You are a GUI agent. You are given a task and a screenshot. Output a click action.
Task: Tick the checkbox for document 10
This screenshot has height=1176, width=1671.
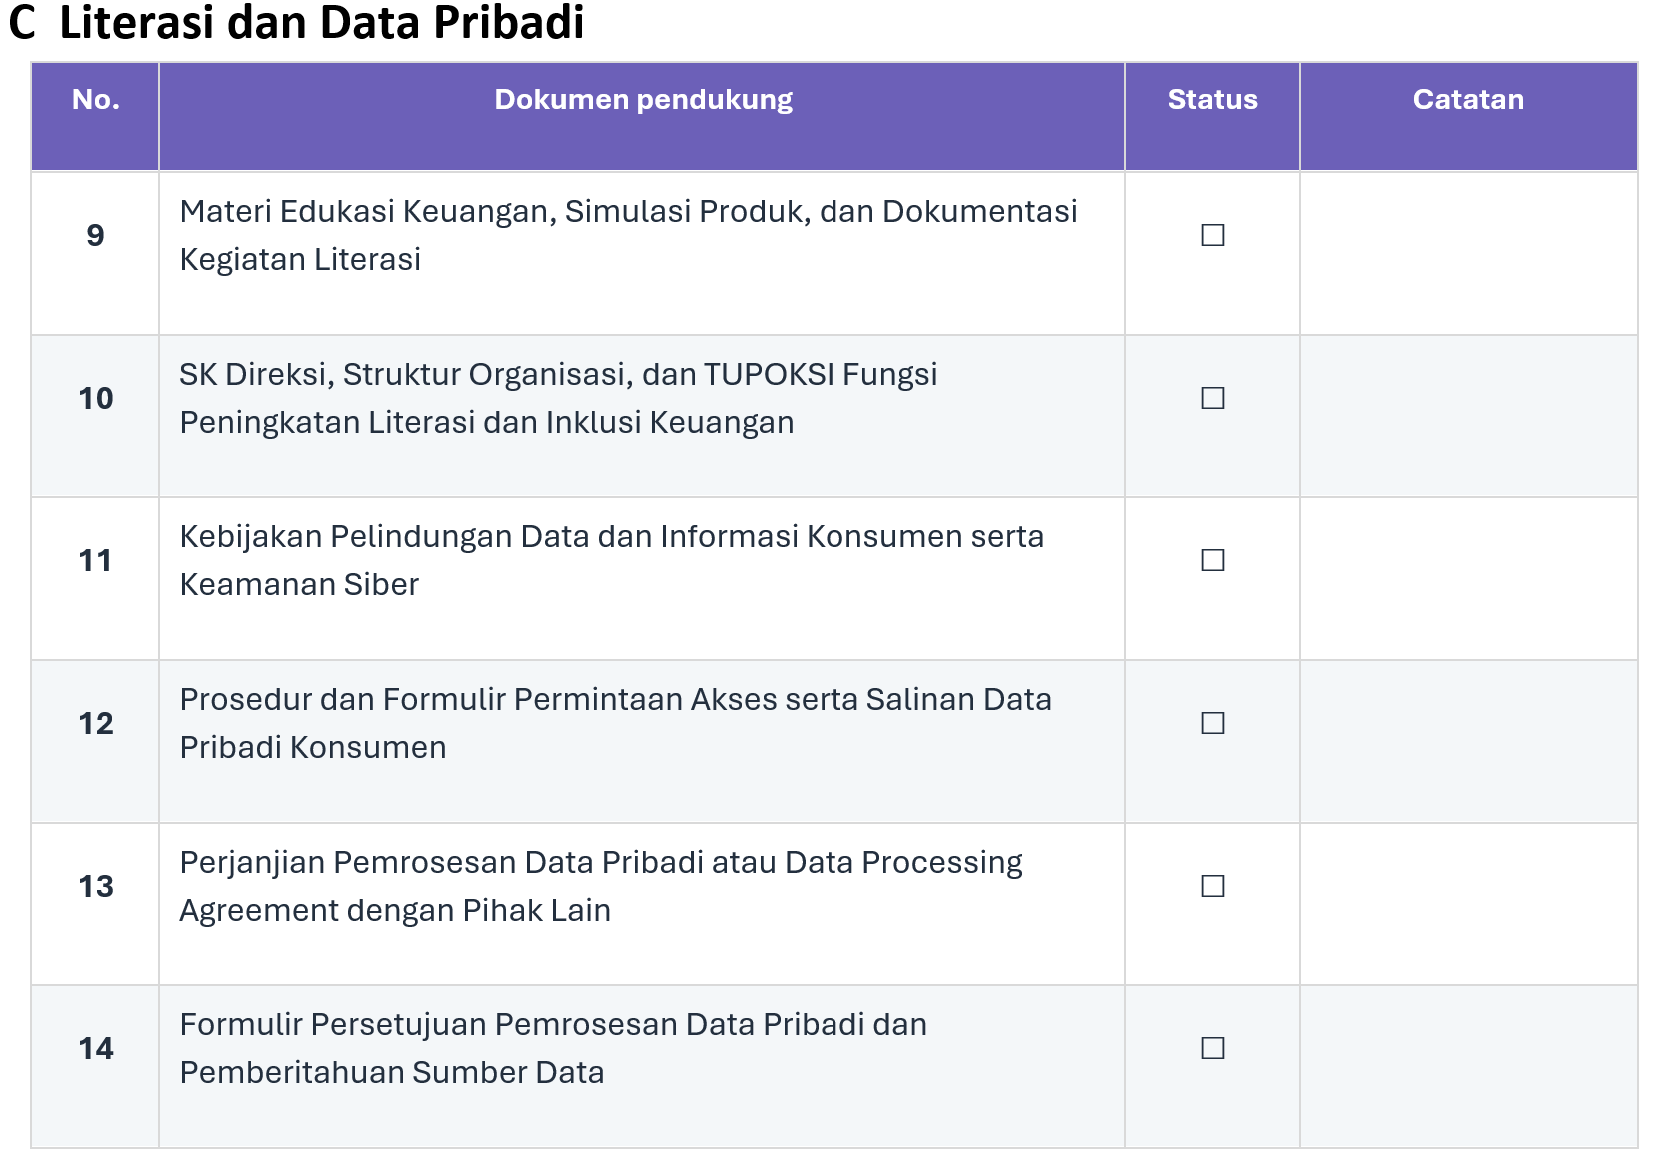(1212, 398)
